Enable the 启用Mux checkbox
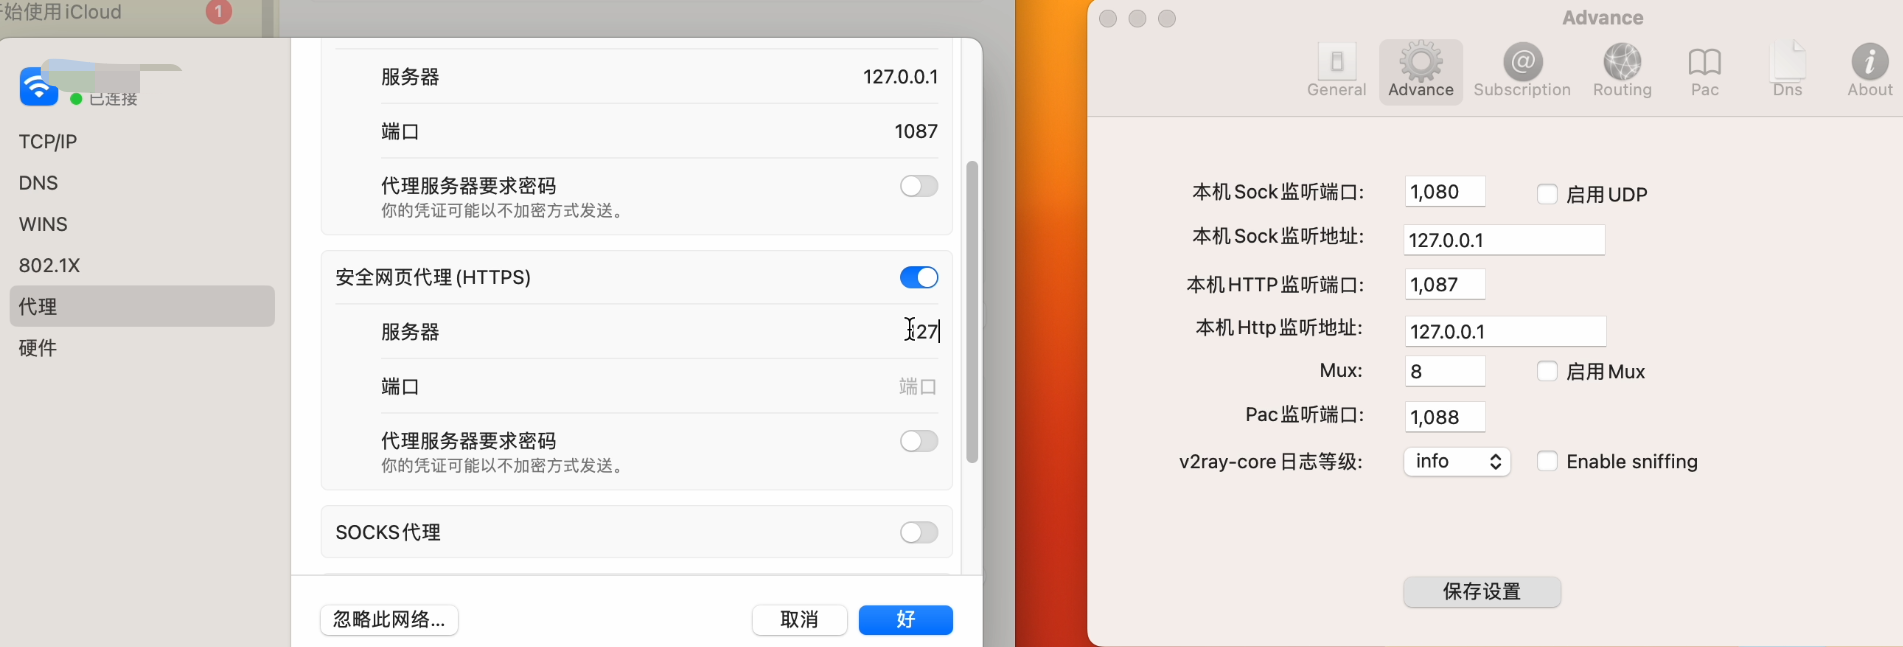Image resolution: width=1903 pixels, height=647 pixels. coord(1547,372)
